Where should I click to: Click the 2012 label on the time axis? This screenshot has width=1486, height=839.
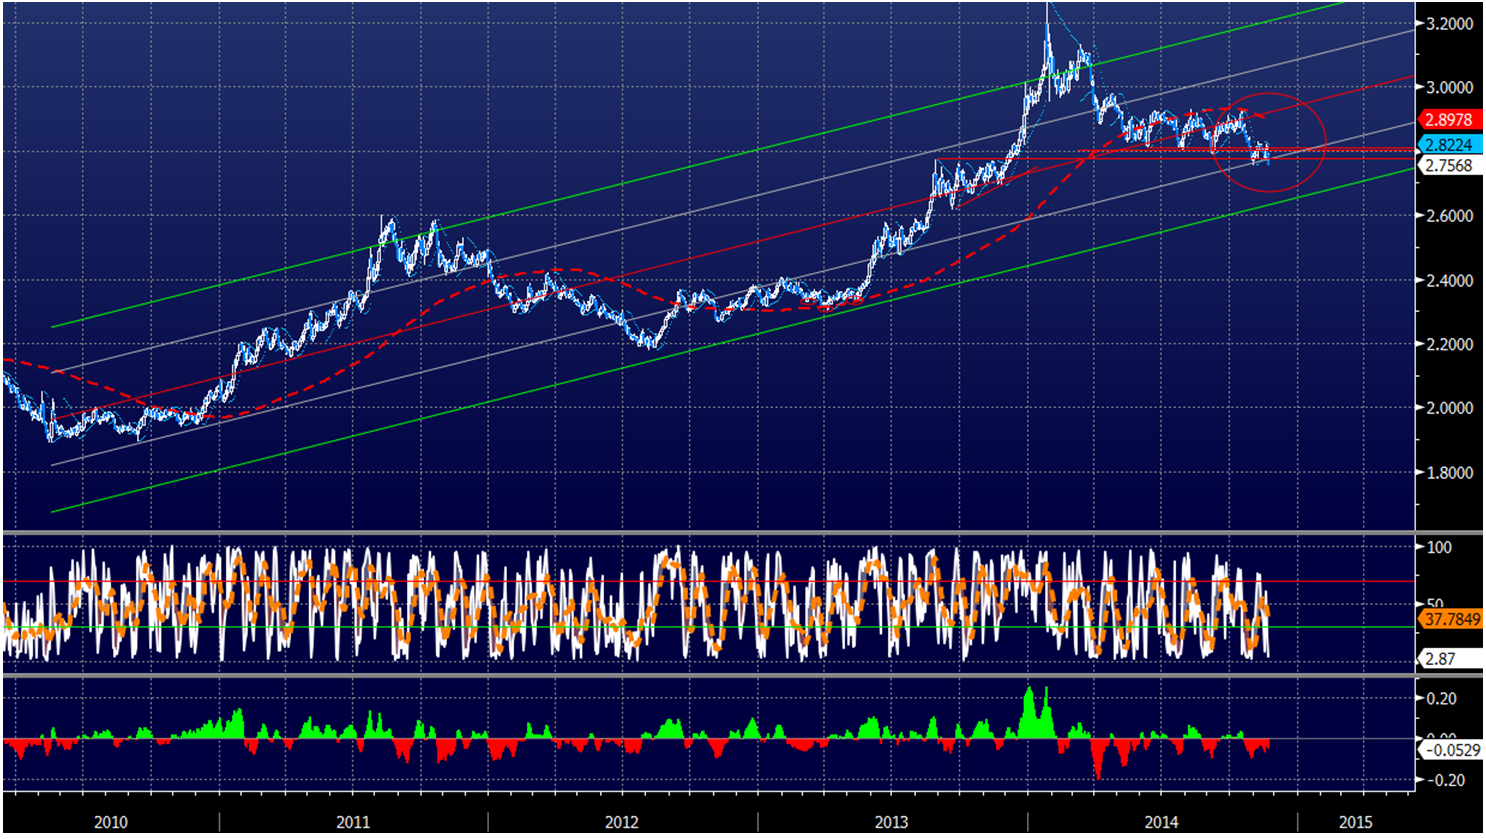click(622, 822)
